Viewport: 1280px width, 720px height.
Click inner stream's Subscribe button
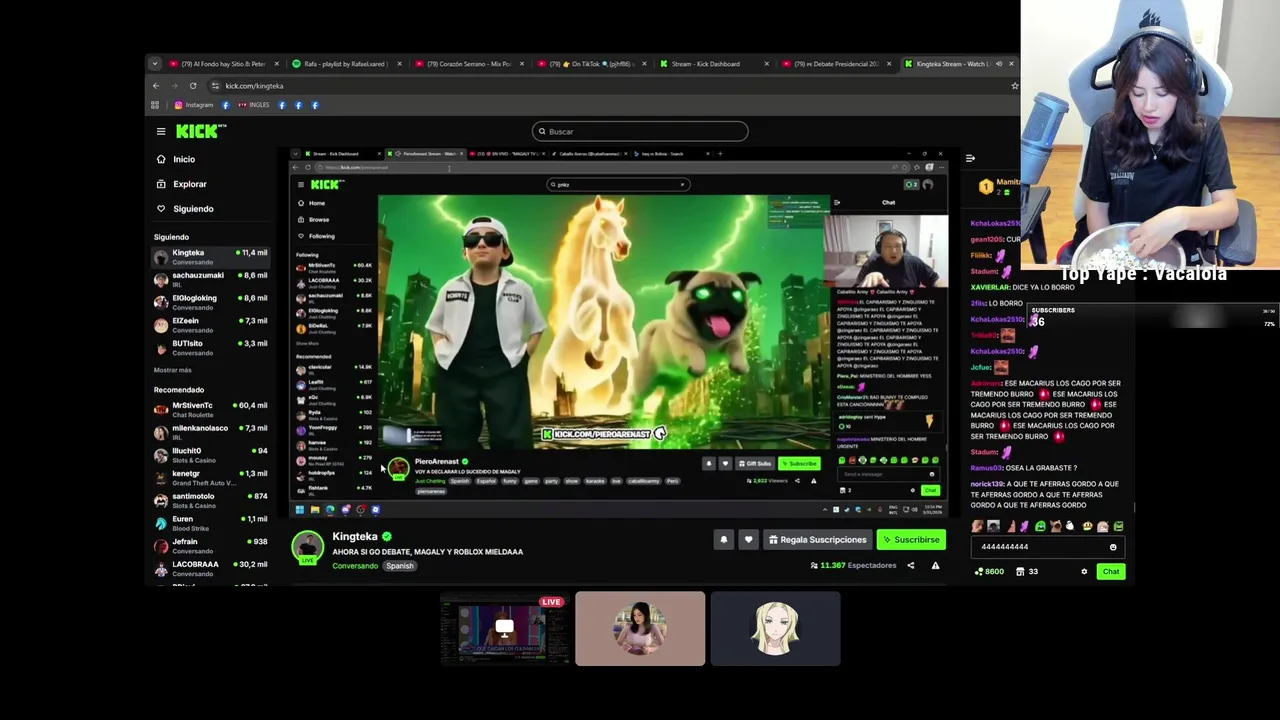click(x=799, y=464)
